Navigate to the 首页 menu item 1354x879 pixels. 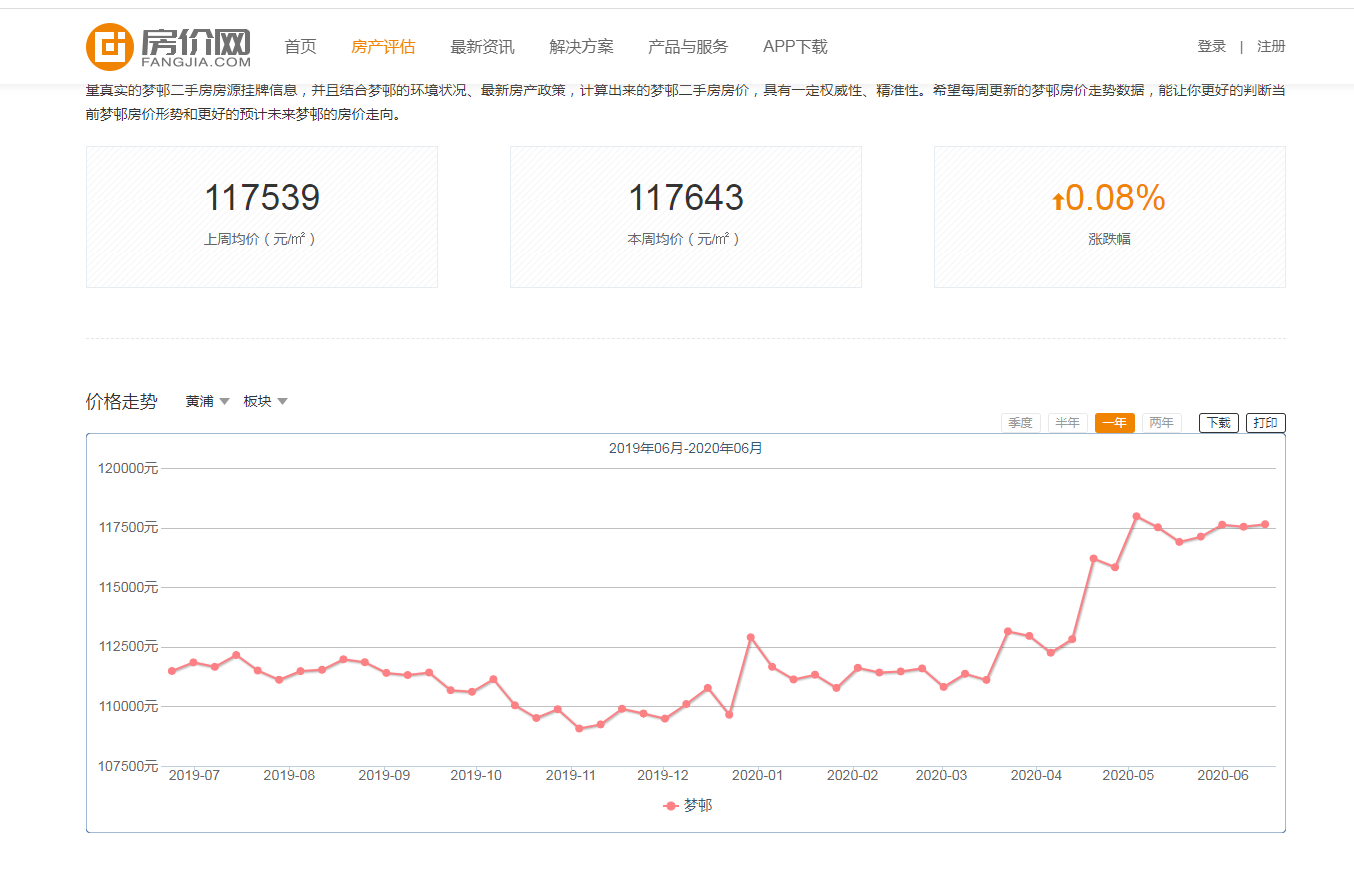point(301,45)
